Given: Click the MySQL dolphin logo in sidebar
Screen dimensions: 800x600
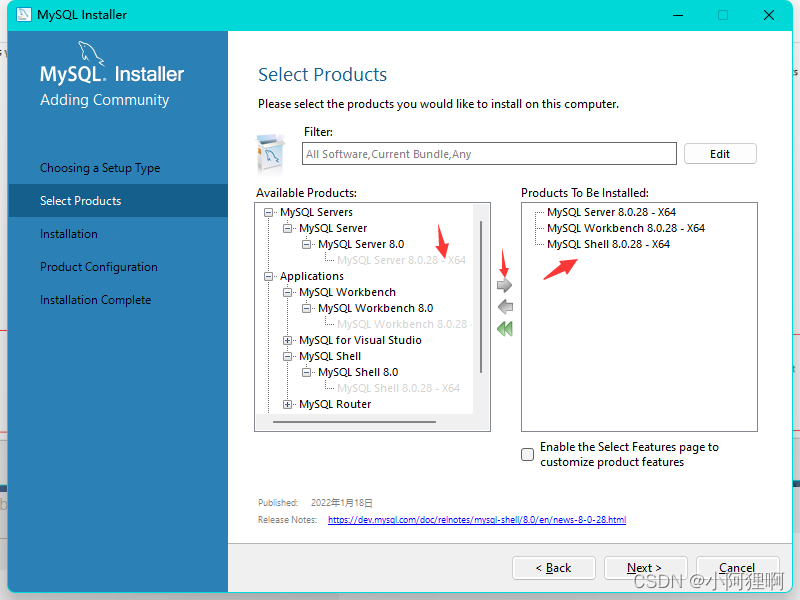Looking at the screenshot, I should 91,53.
